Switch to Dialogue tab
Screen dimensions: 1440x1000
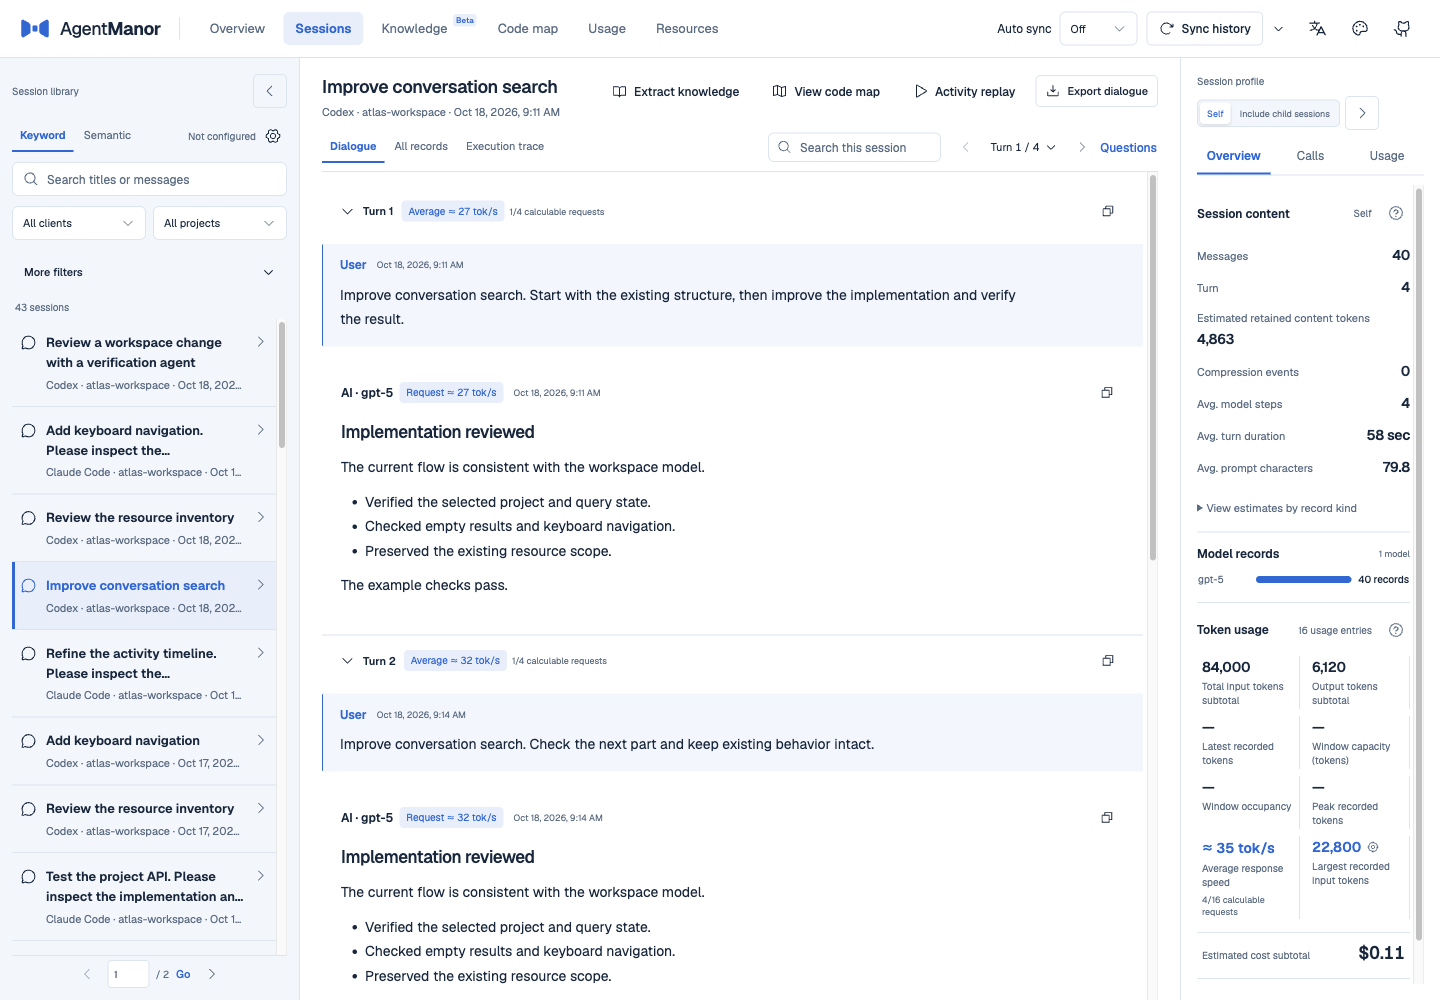(353, 147)
